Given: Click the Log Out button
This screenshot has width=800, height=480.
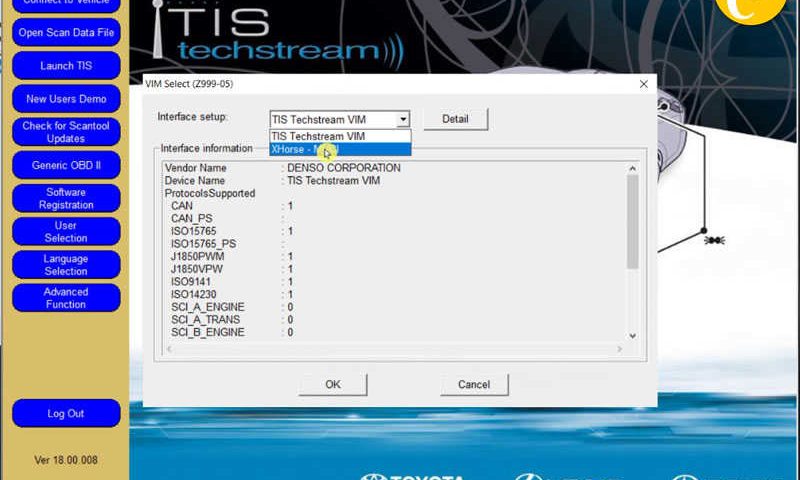Looking at the screenshot, I should pyautogui.click(x=66, y=413).
